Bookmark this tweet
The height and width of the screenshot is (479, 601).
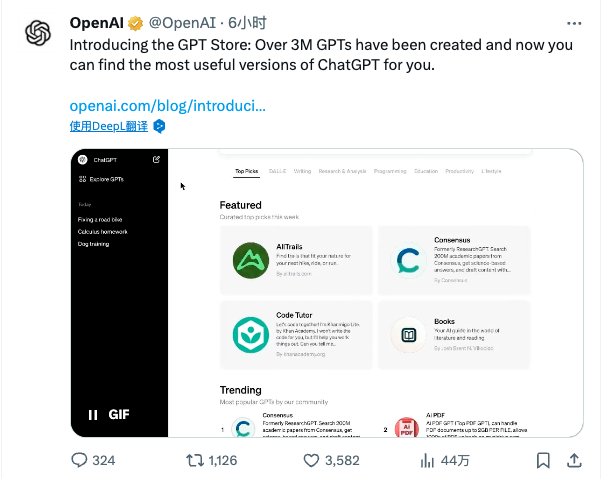[x=542, y=460]
